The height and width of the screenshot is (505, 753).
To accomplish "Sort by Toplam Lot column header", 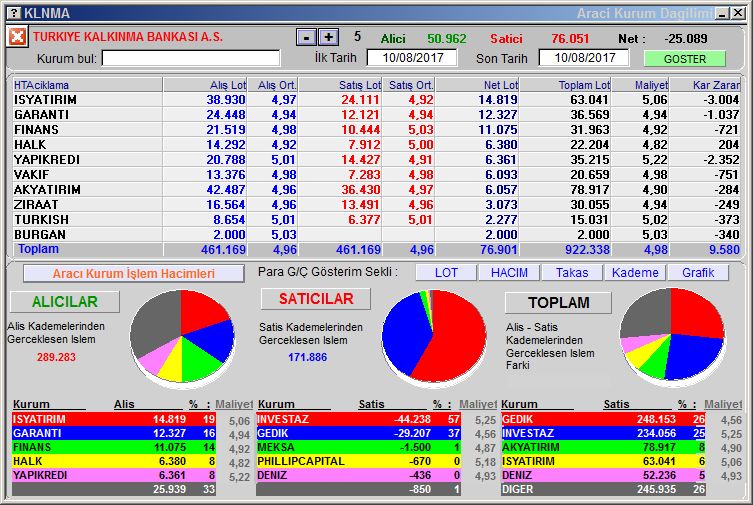I will 566,85.
